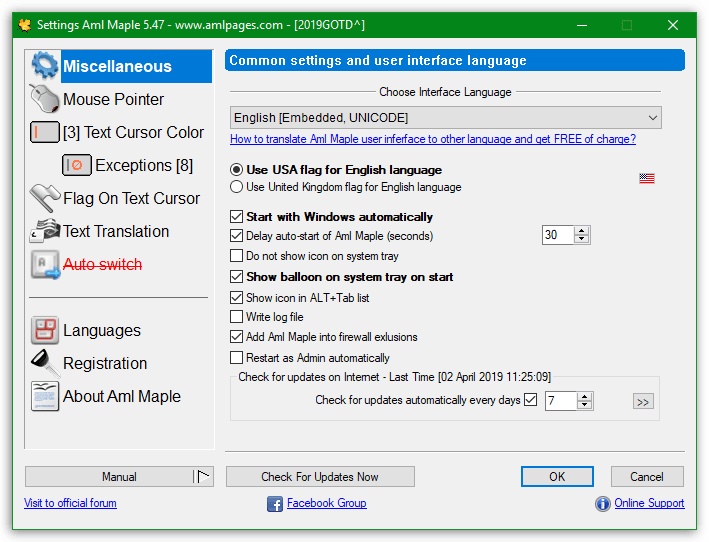Toggle Delay auto-start of Aml Maple checkbox
This screenshot has width=709, height=542.
coord(236,236)
